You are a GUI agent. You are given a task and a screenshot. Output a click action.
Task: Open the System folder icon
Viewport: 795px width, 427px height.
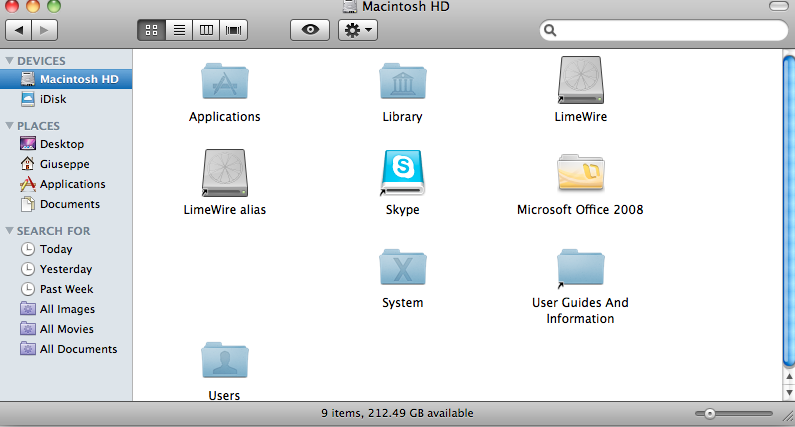coord(403,267)
